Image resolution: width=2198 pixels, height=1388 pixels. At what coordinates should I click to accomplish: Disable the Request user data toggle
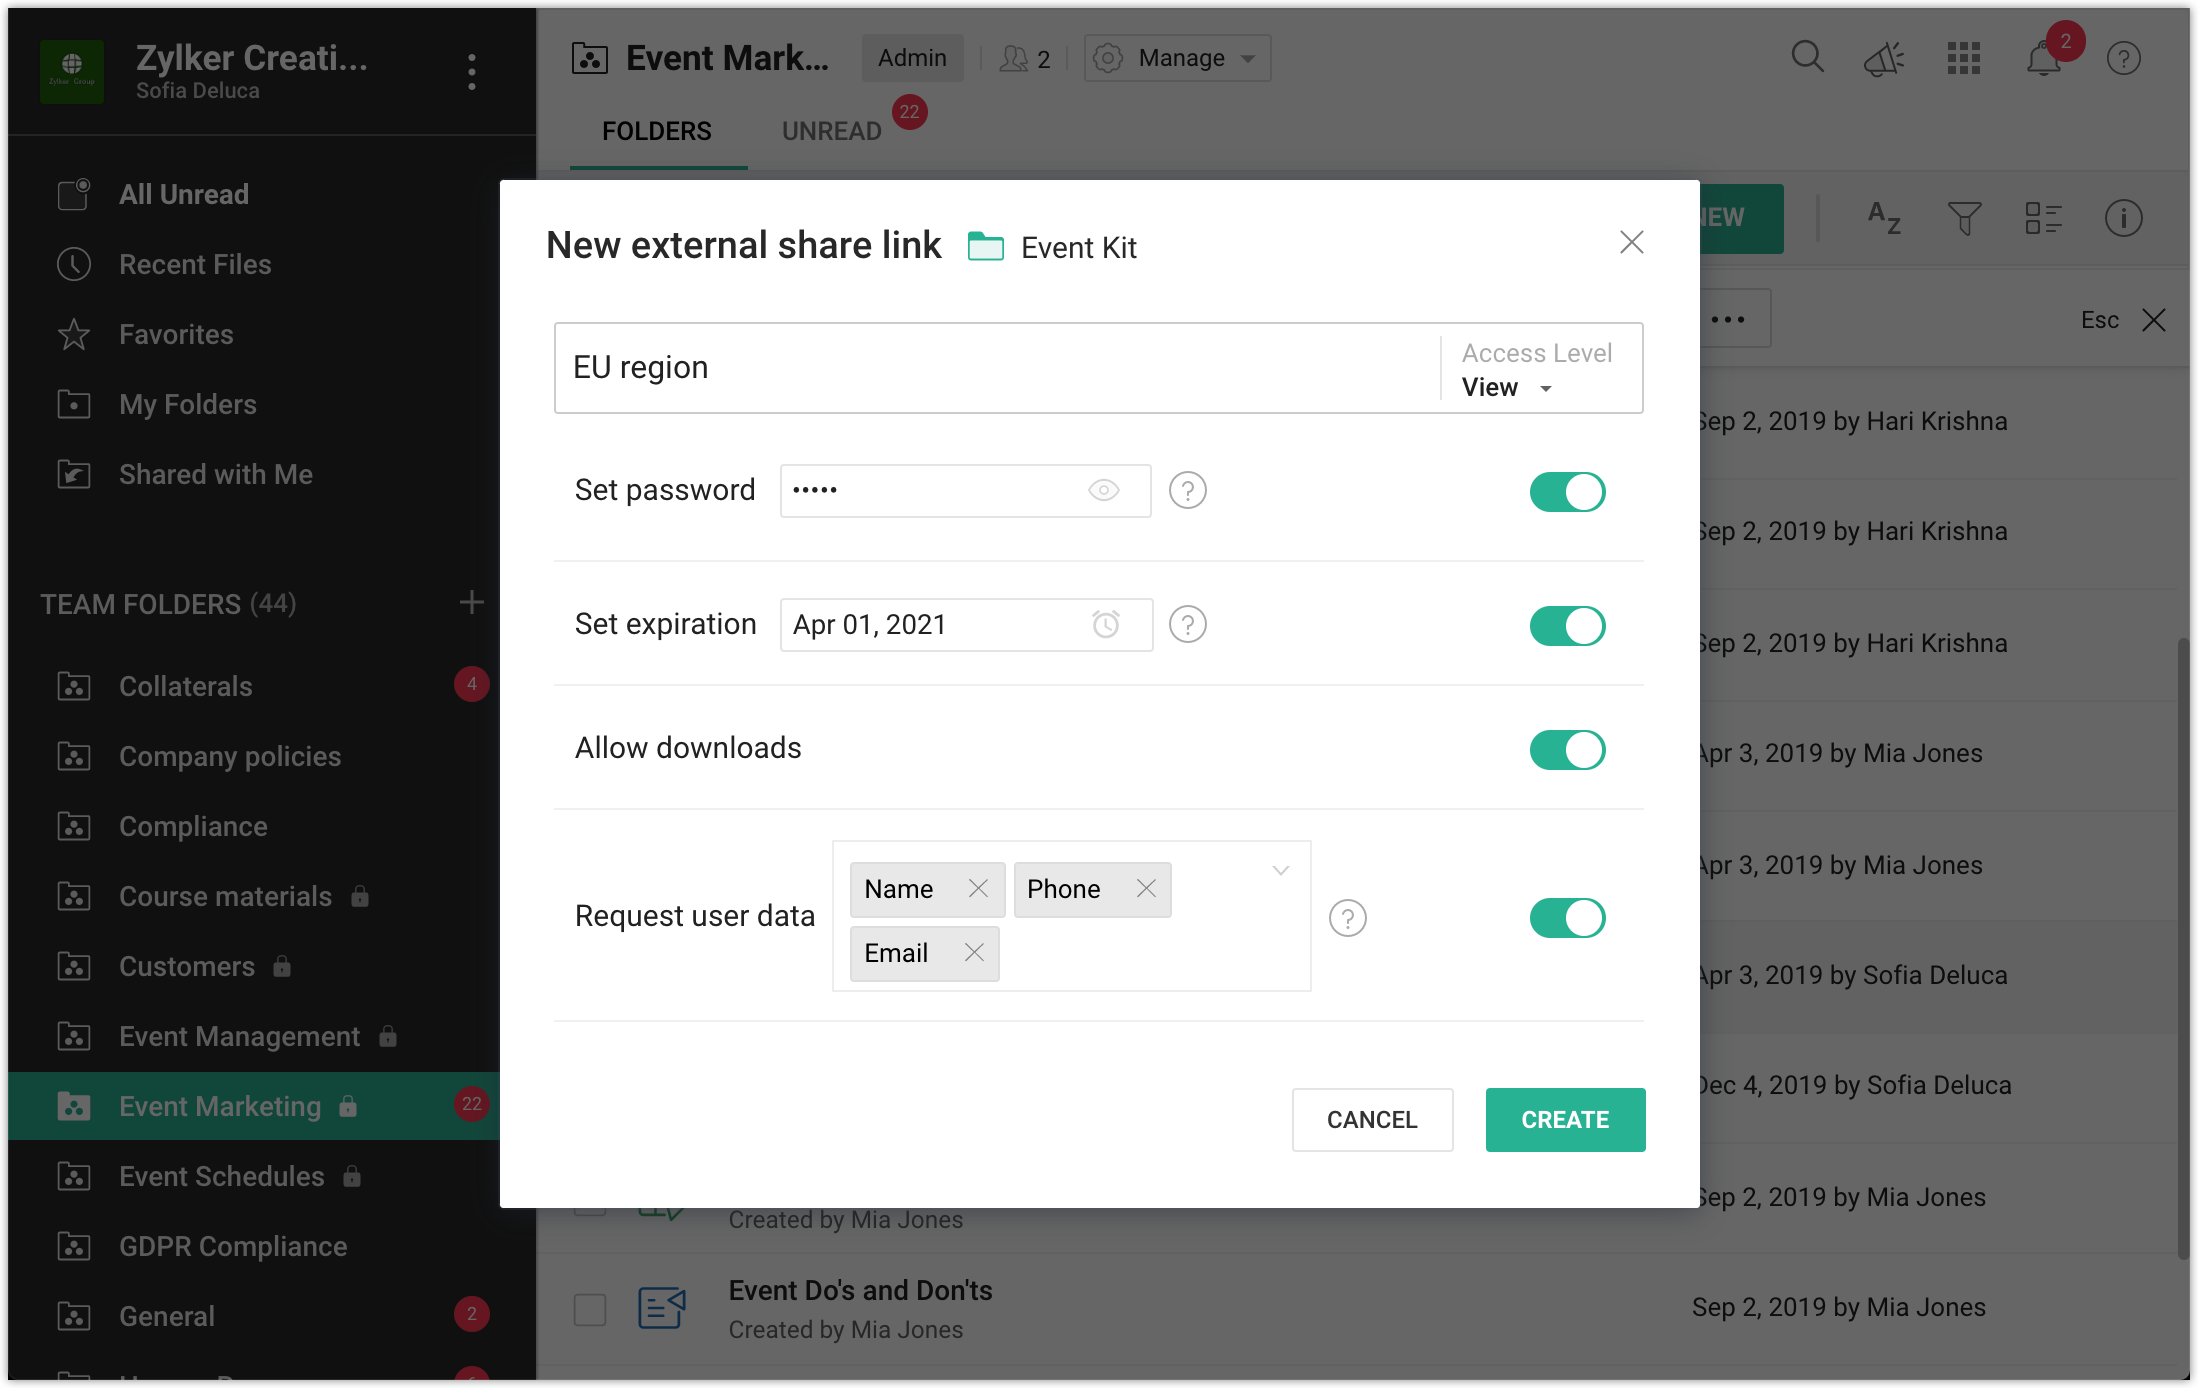click(x=1566, y=918)
